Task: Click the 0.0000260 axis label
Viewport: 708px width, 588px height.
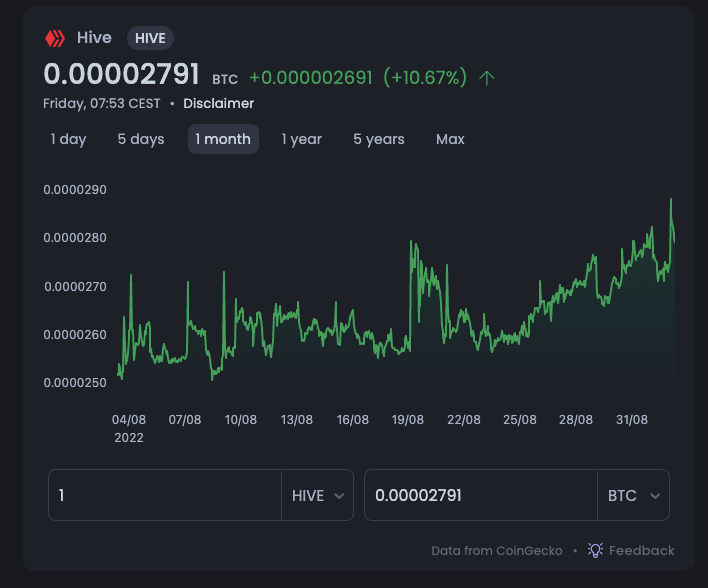Action: click(75, 335)
